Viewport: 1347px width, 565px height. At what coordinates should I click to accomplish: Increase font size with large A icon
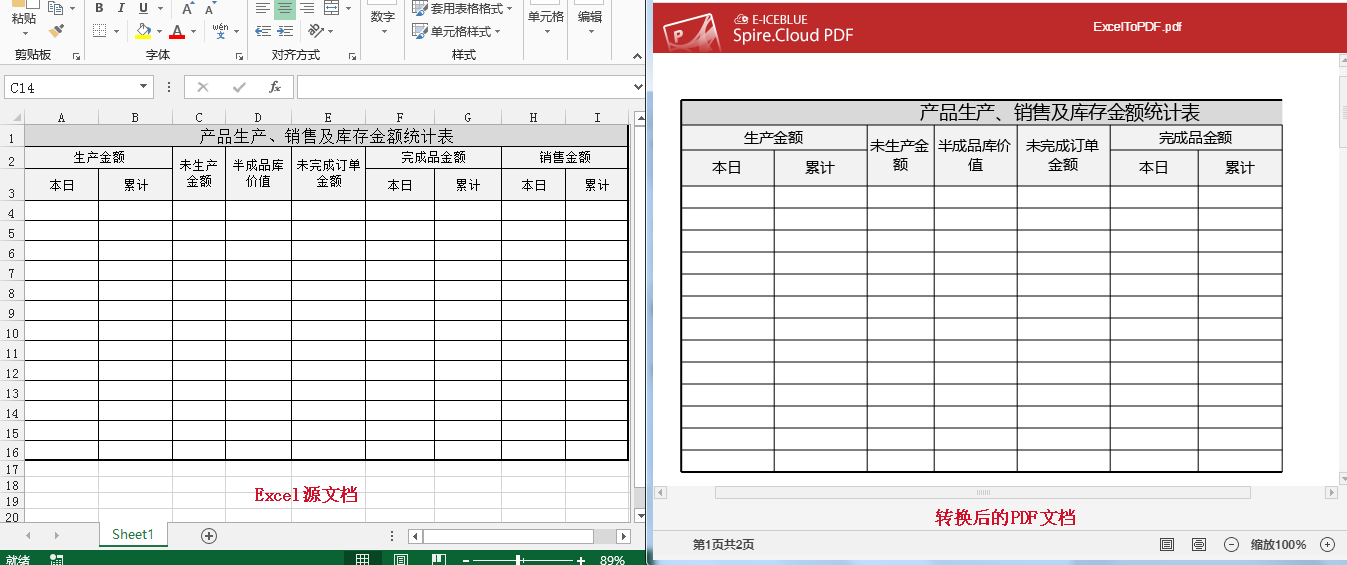click(x=186, y=8)
